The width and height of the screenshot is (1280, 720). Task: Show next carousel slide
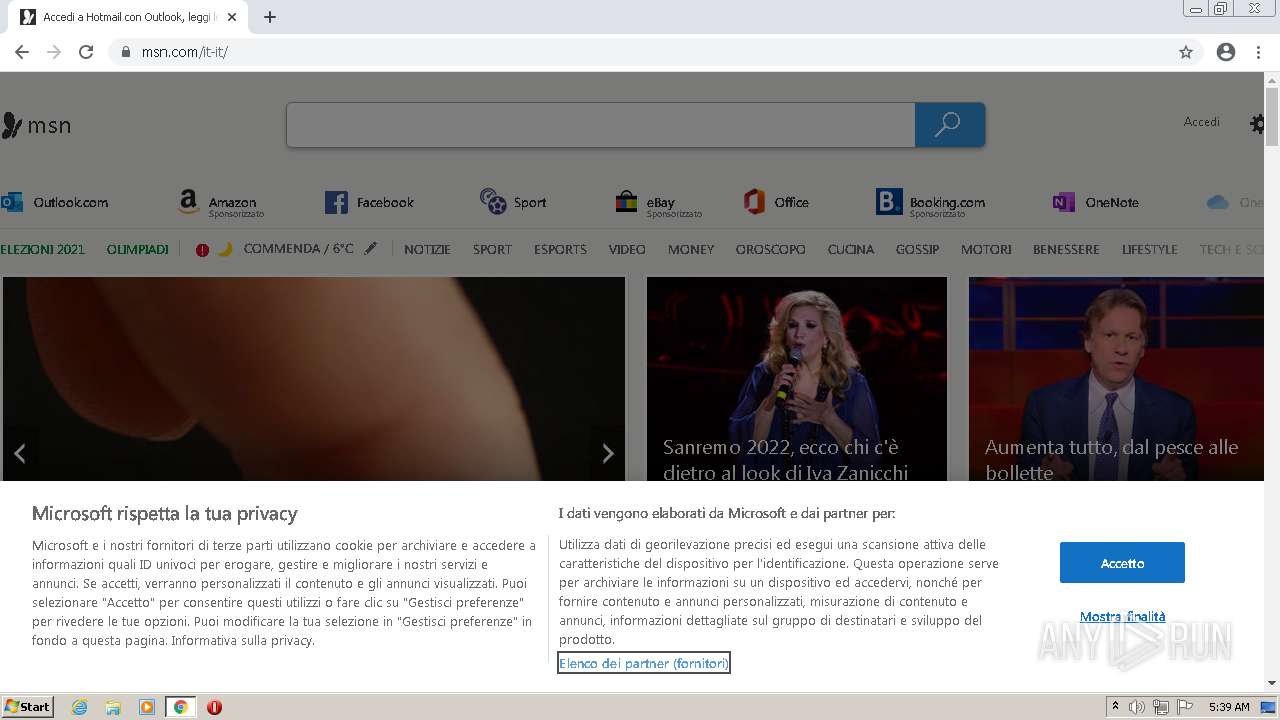coord(607,453)
